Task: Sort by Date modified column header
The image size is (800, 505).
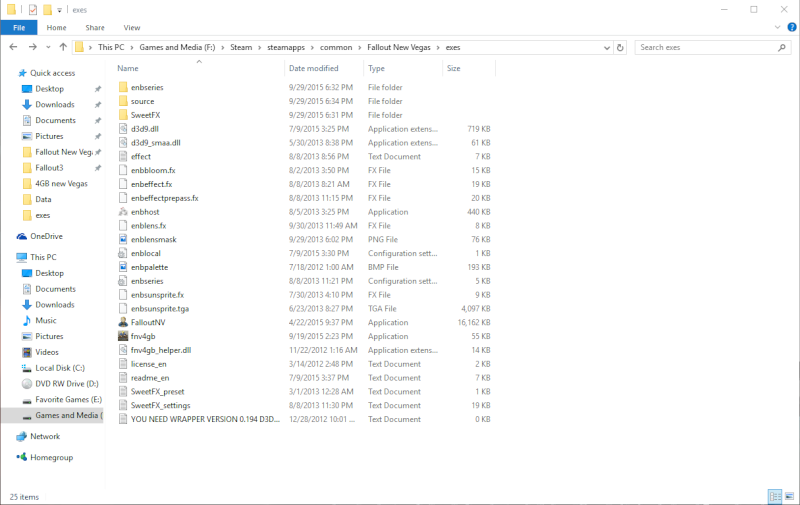Action: [314, 68]
